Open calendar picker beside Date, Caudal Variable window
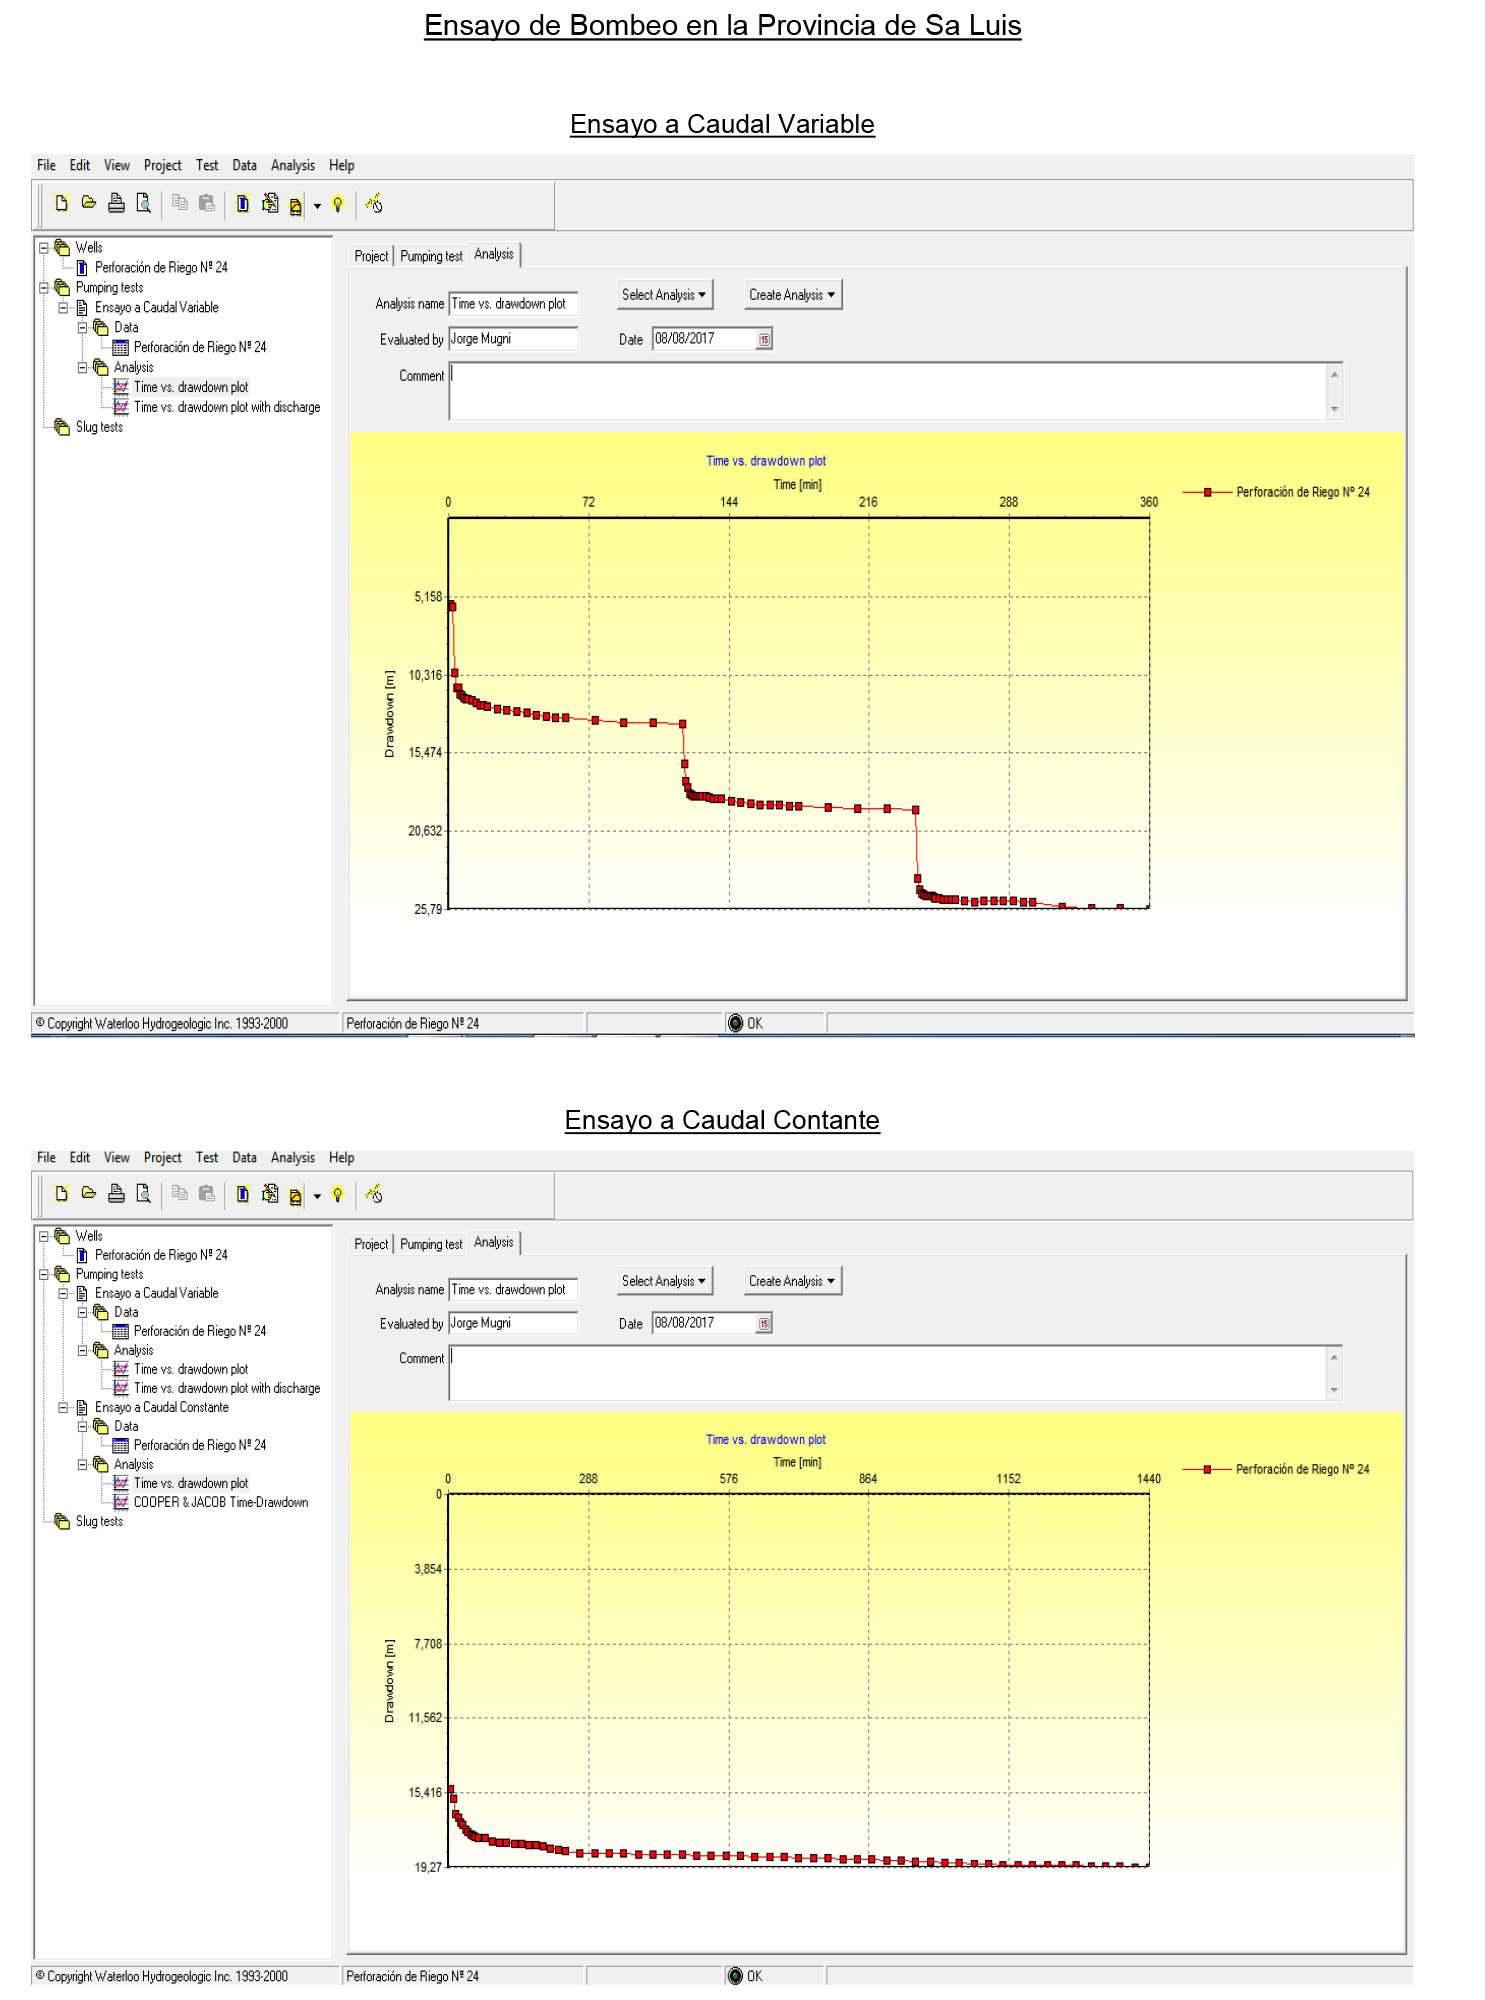Viewport: 1485px width, 2000px height. pyautogui.click(x=764, y=340)
